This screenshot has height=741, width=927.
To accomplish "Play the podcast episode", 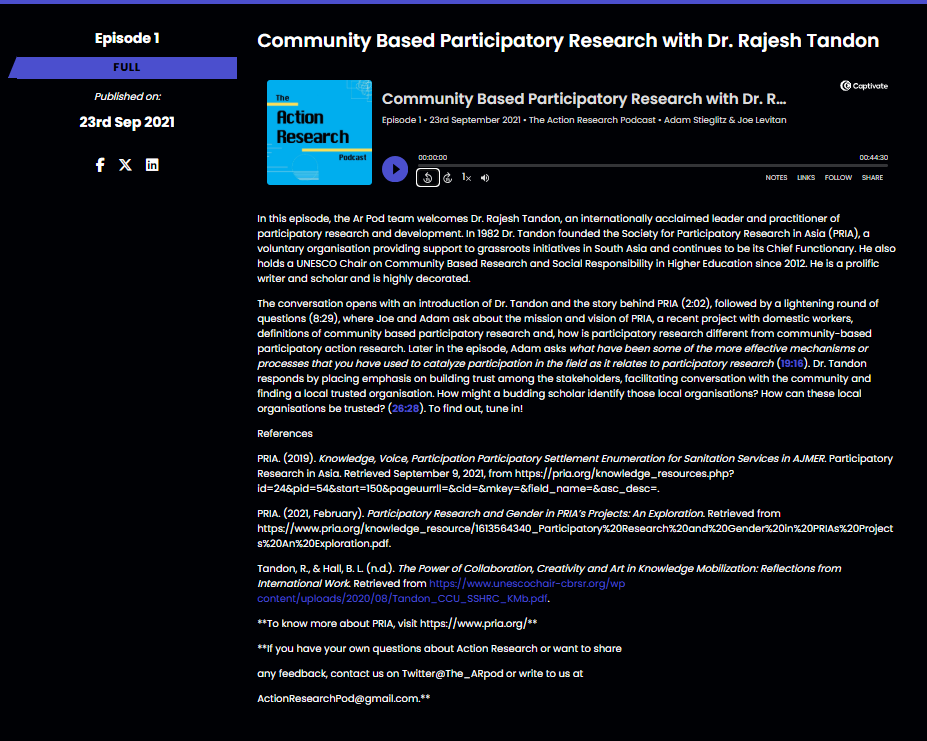I will (x=395, y=169).
